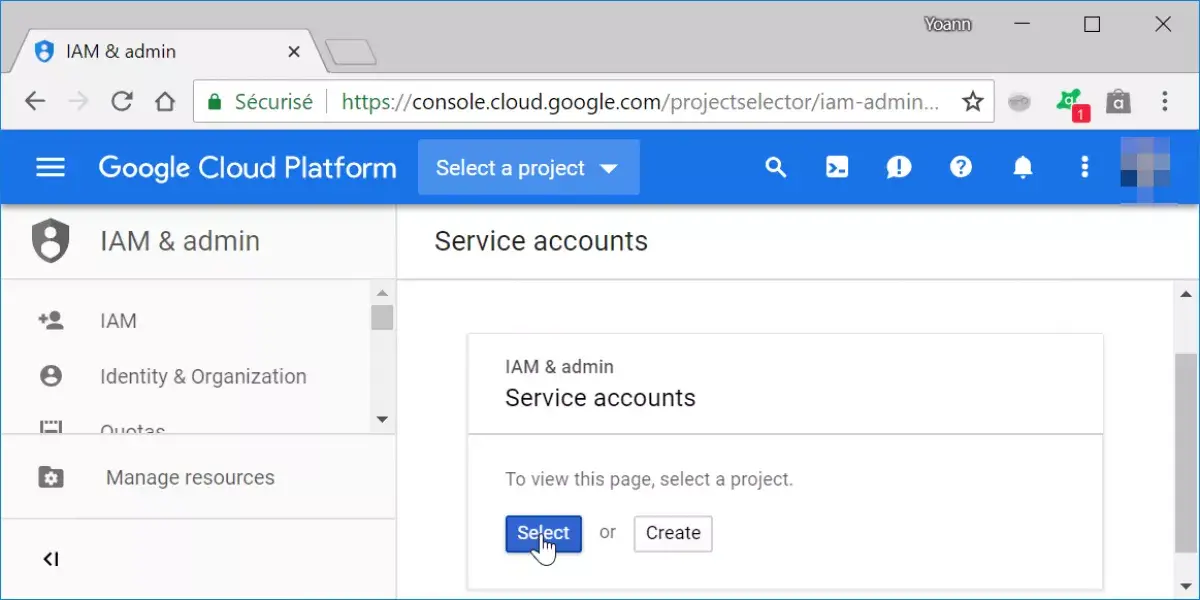
Task: Open the Cloud Shell terminal icon
Action: [x=837, y=167]
